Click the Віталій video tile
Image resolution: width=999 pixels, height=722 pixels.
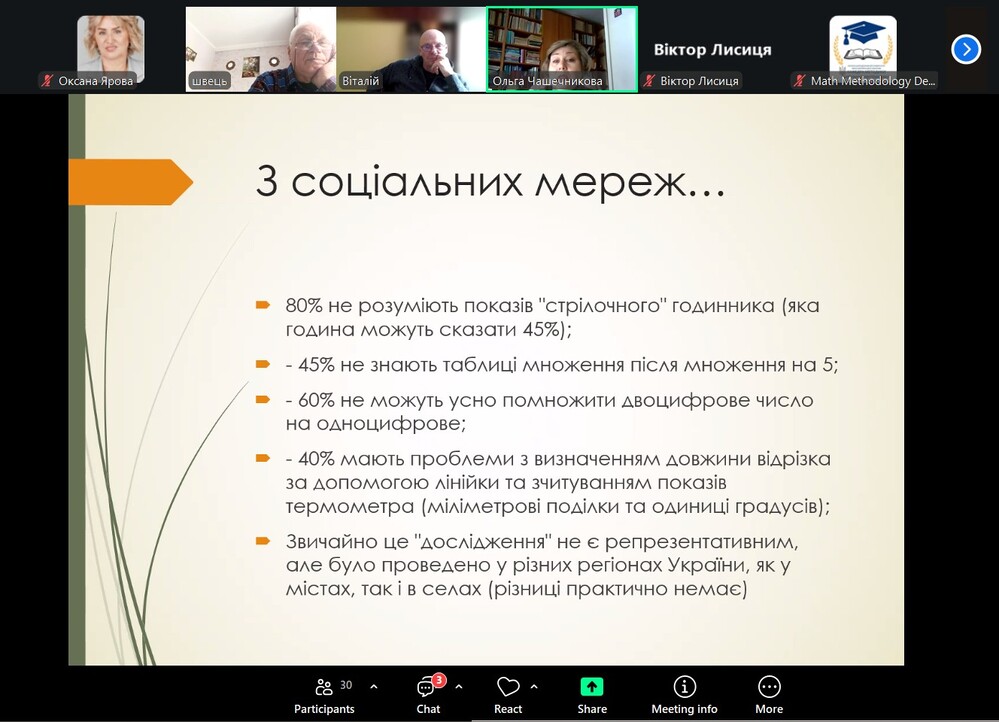click(x=410, y=49)
